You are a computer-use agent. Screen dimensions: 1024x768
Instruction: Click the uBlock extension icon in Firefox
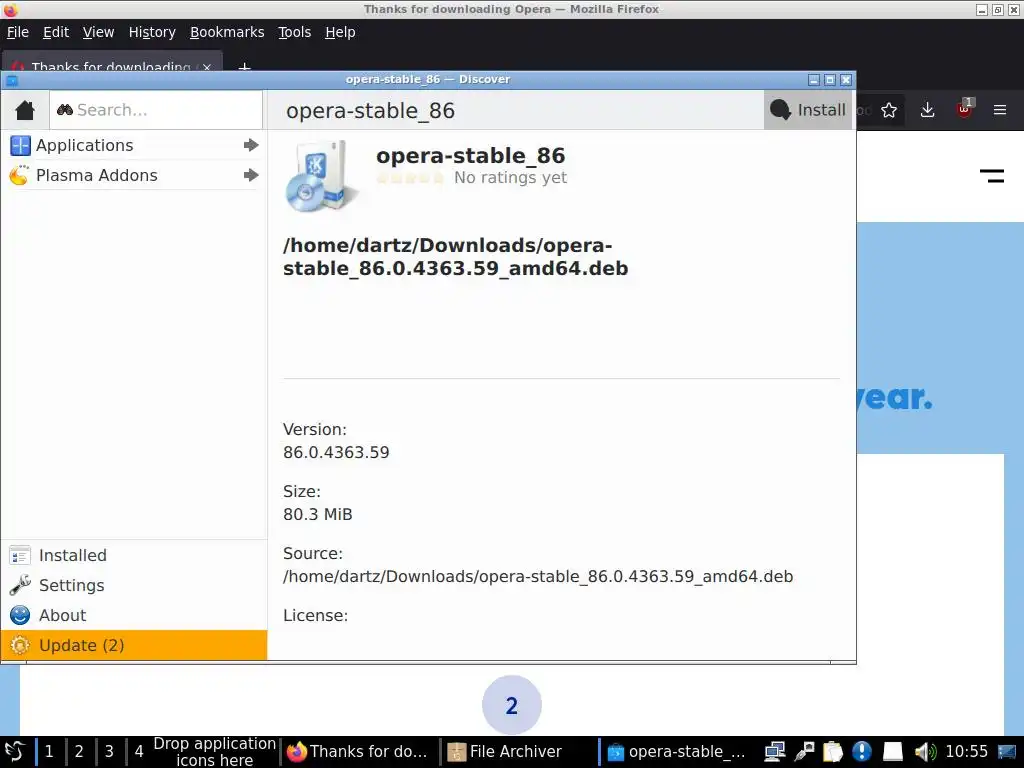965,108
